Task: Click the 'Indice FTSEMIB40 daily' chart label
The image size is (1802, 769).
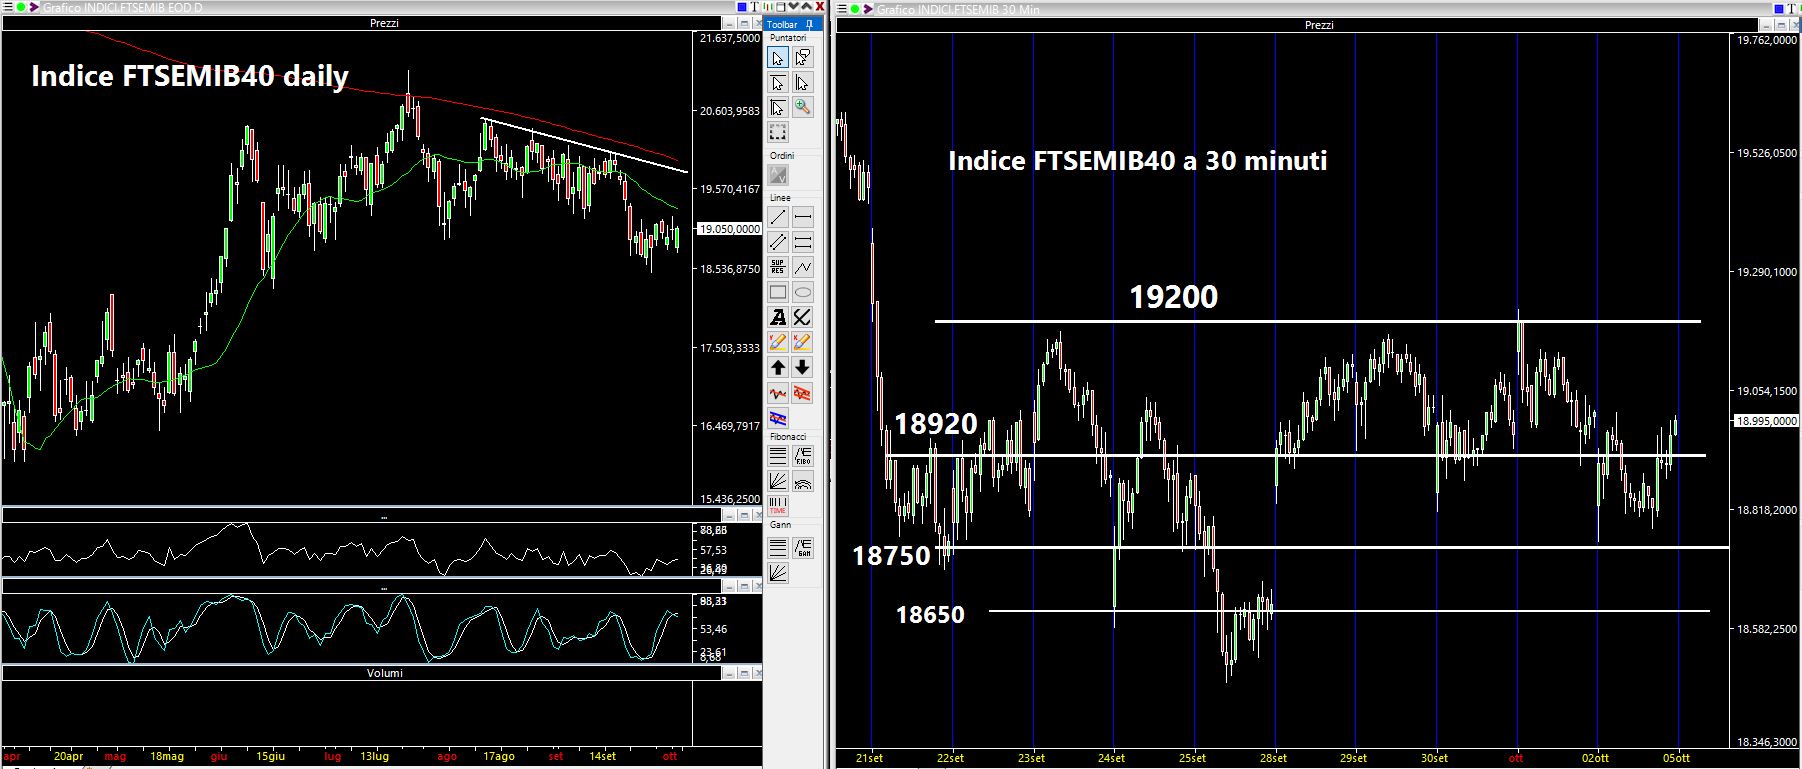Action: click(x=190, y=77)
